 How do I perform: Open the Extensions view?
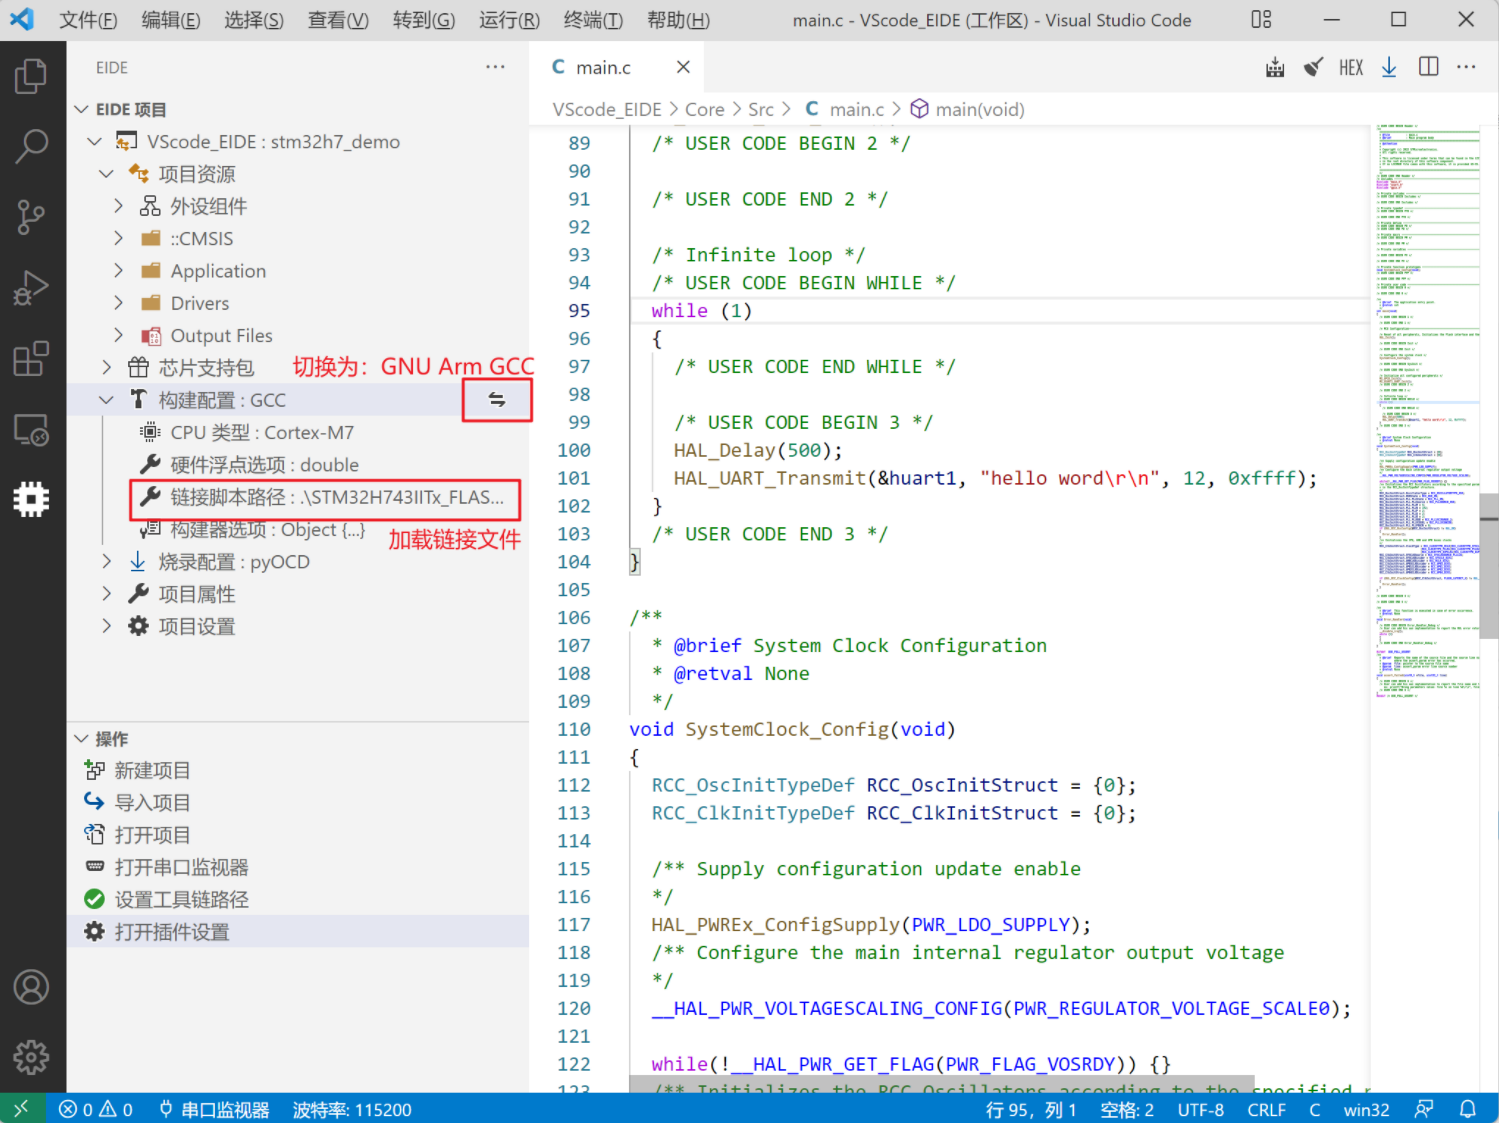point(31,358)
